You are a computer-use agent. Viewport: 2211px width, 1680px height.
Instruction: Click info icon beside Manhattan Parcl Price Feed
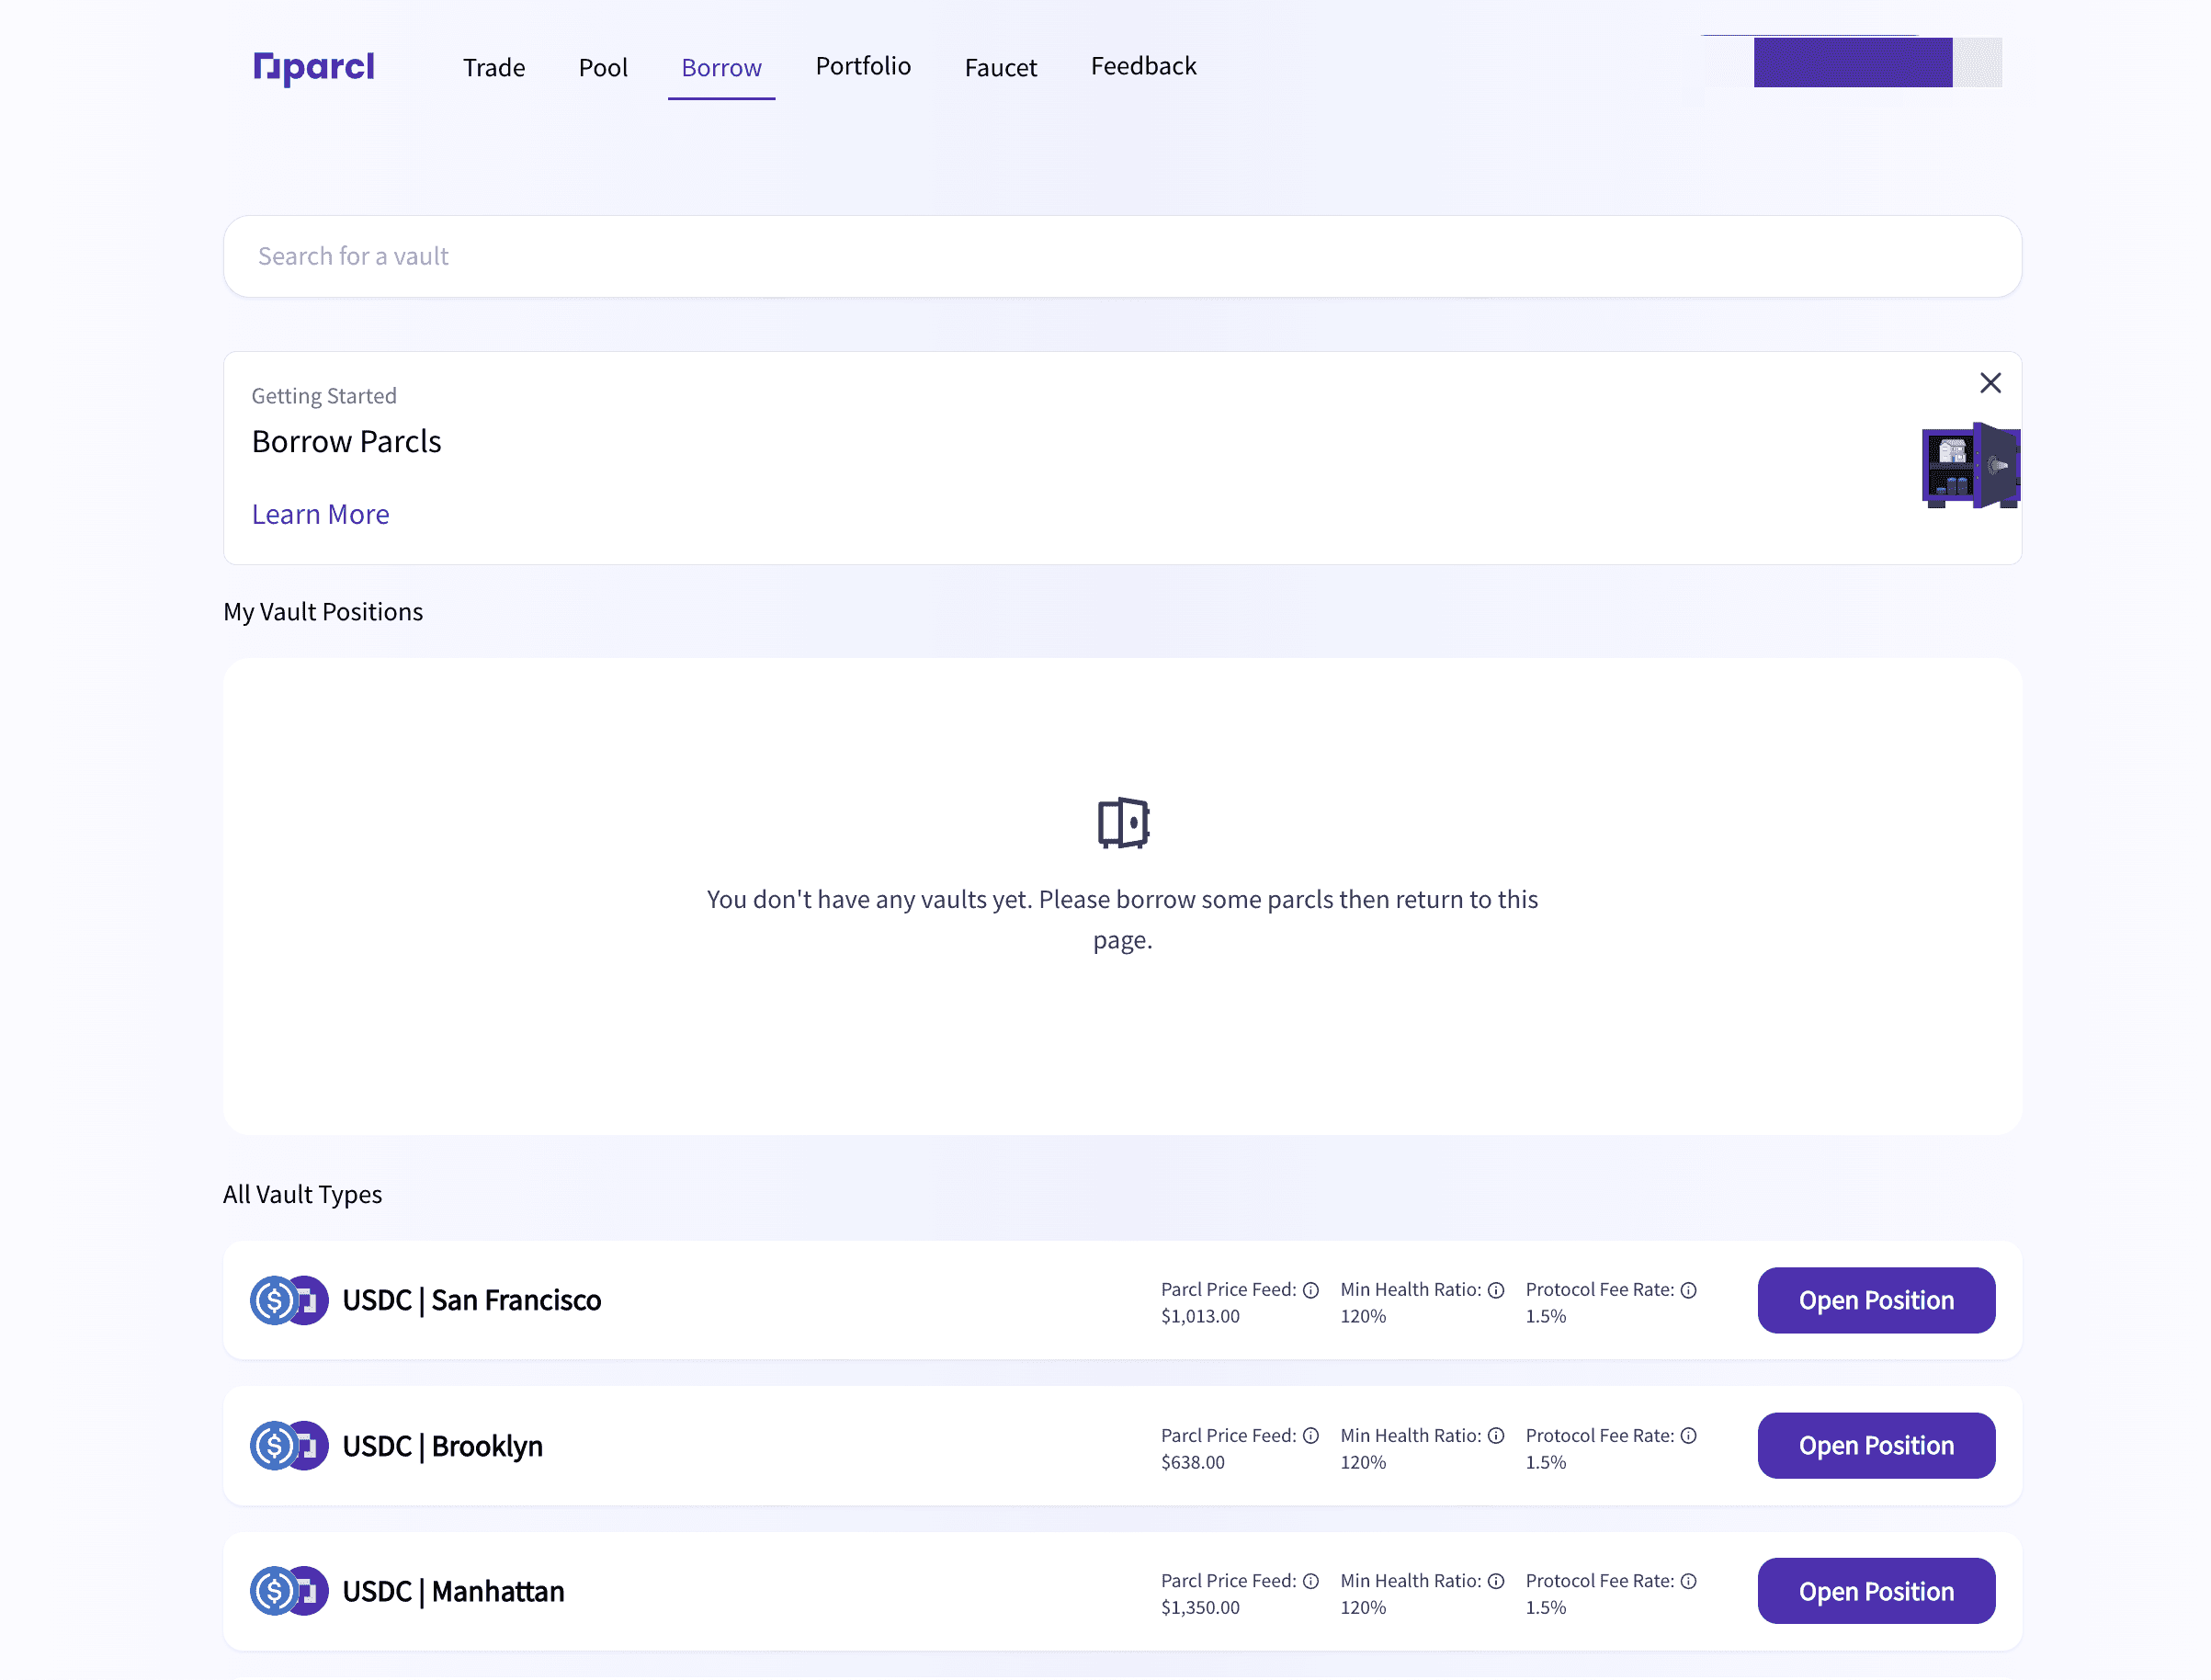1311,1581
